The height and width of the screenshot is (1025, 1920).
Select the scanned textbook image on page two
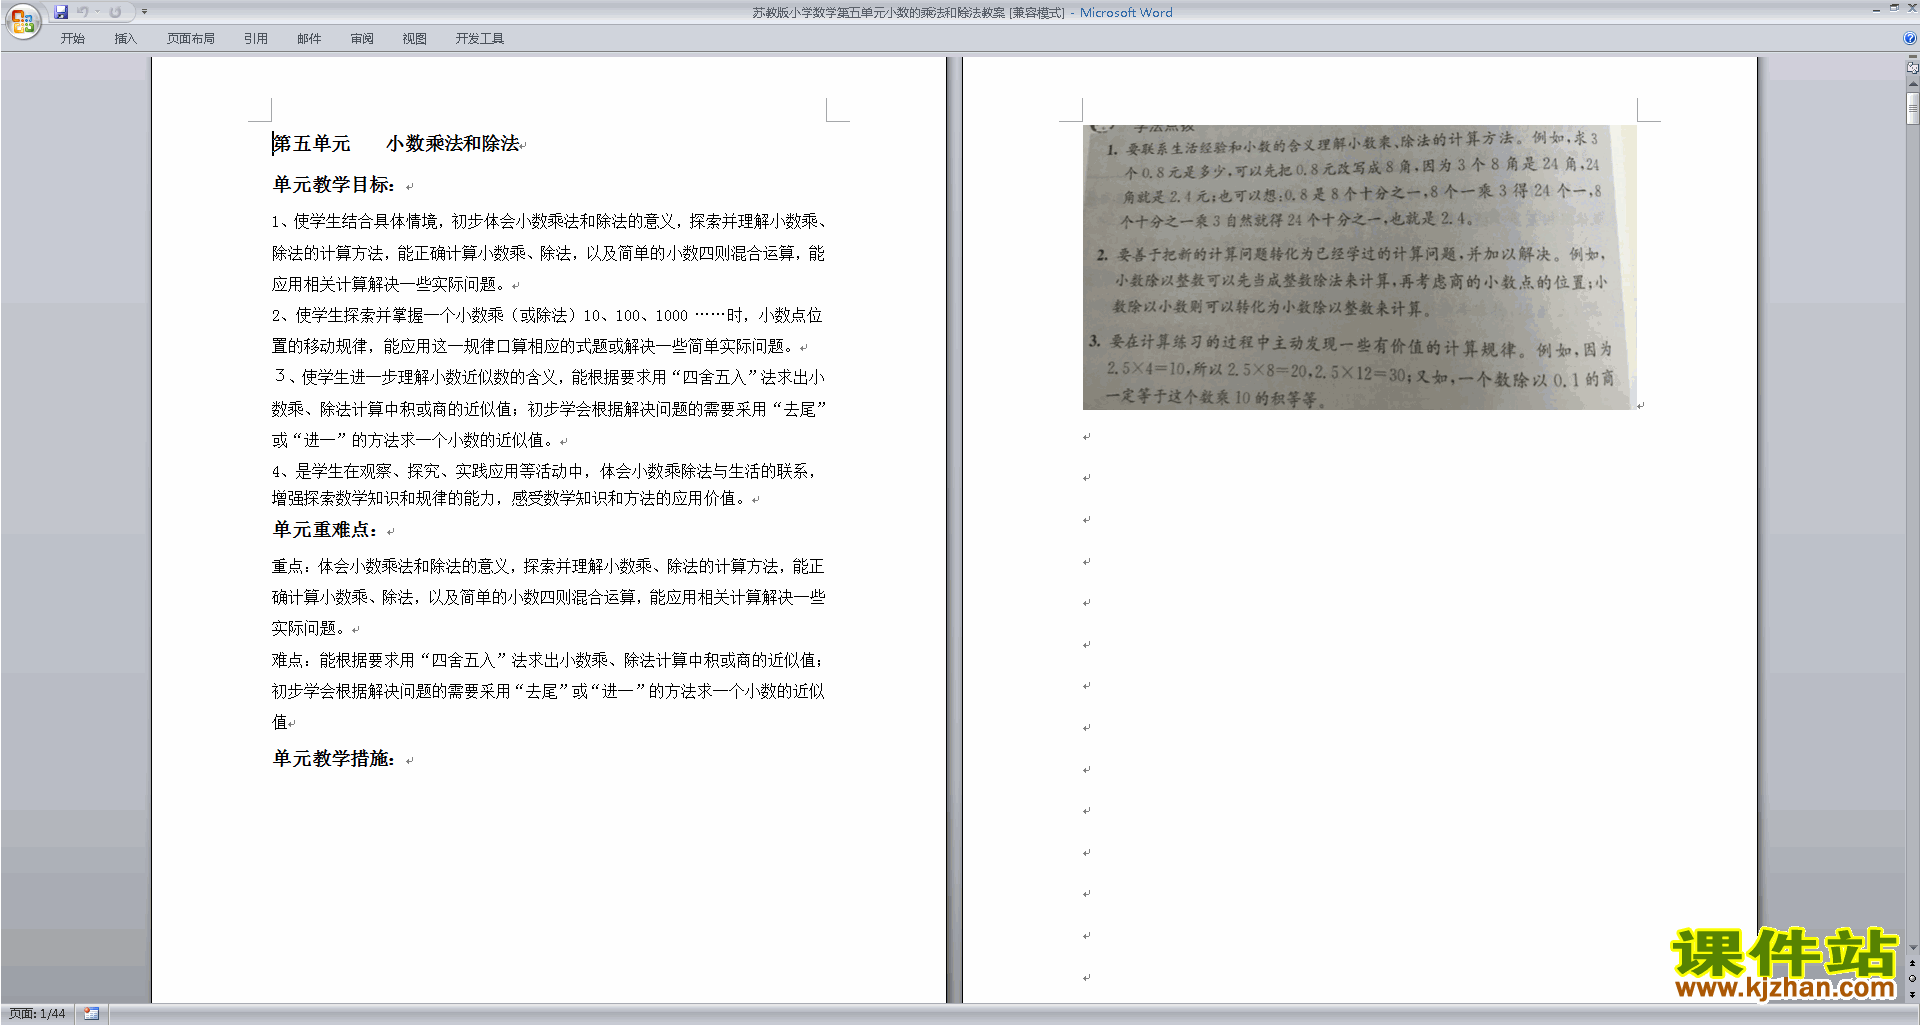(1359, 267)
